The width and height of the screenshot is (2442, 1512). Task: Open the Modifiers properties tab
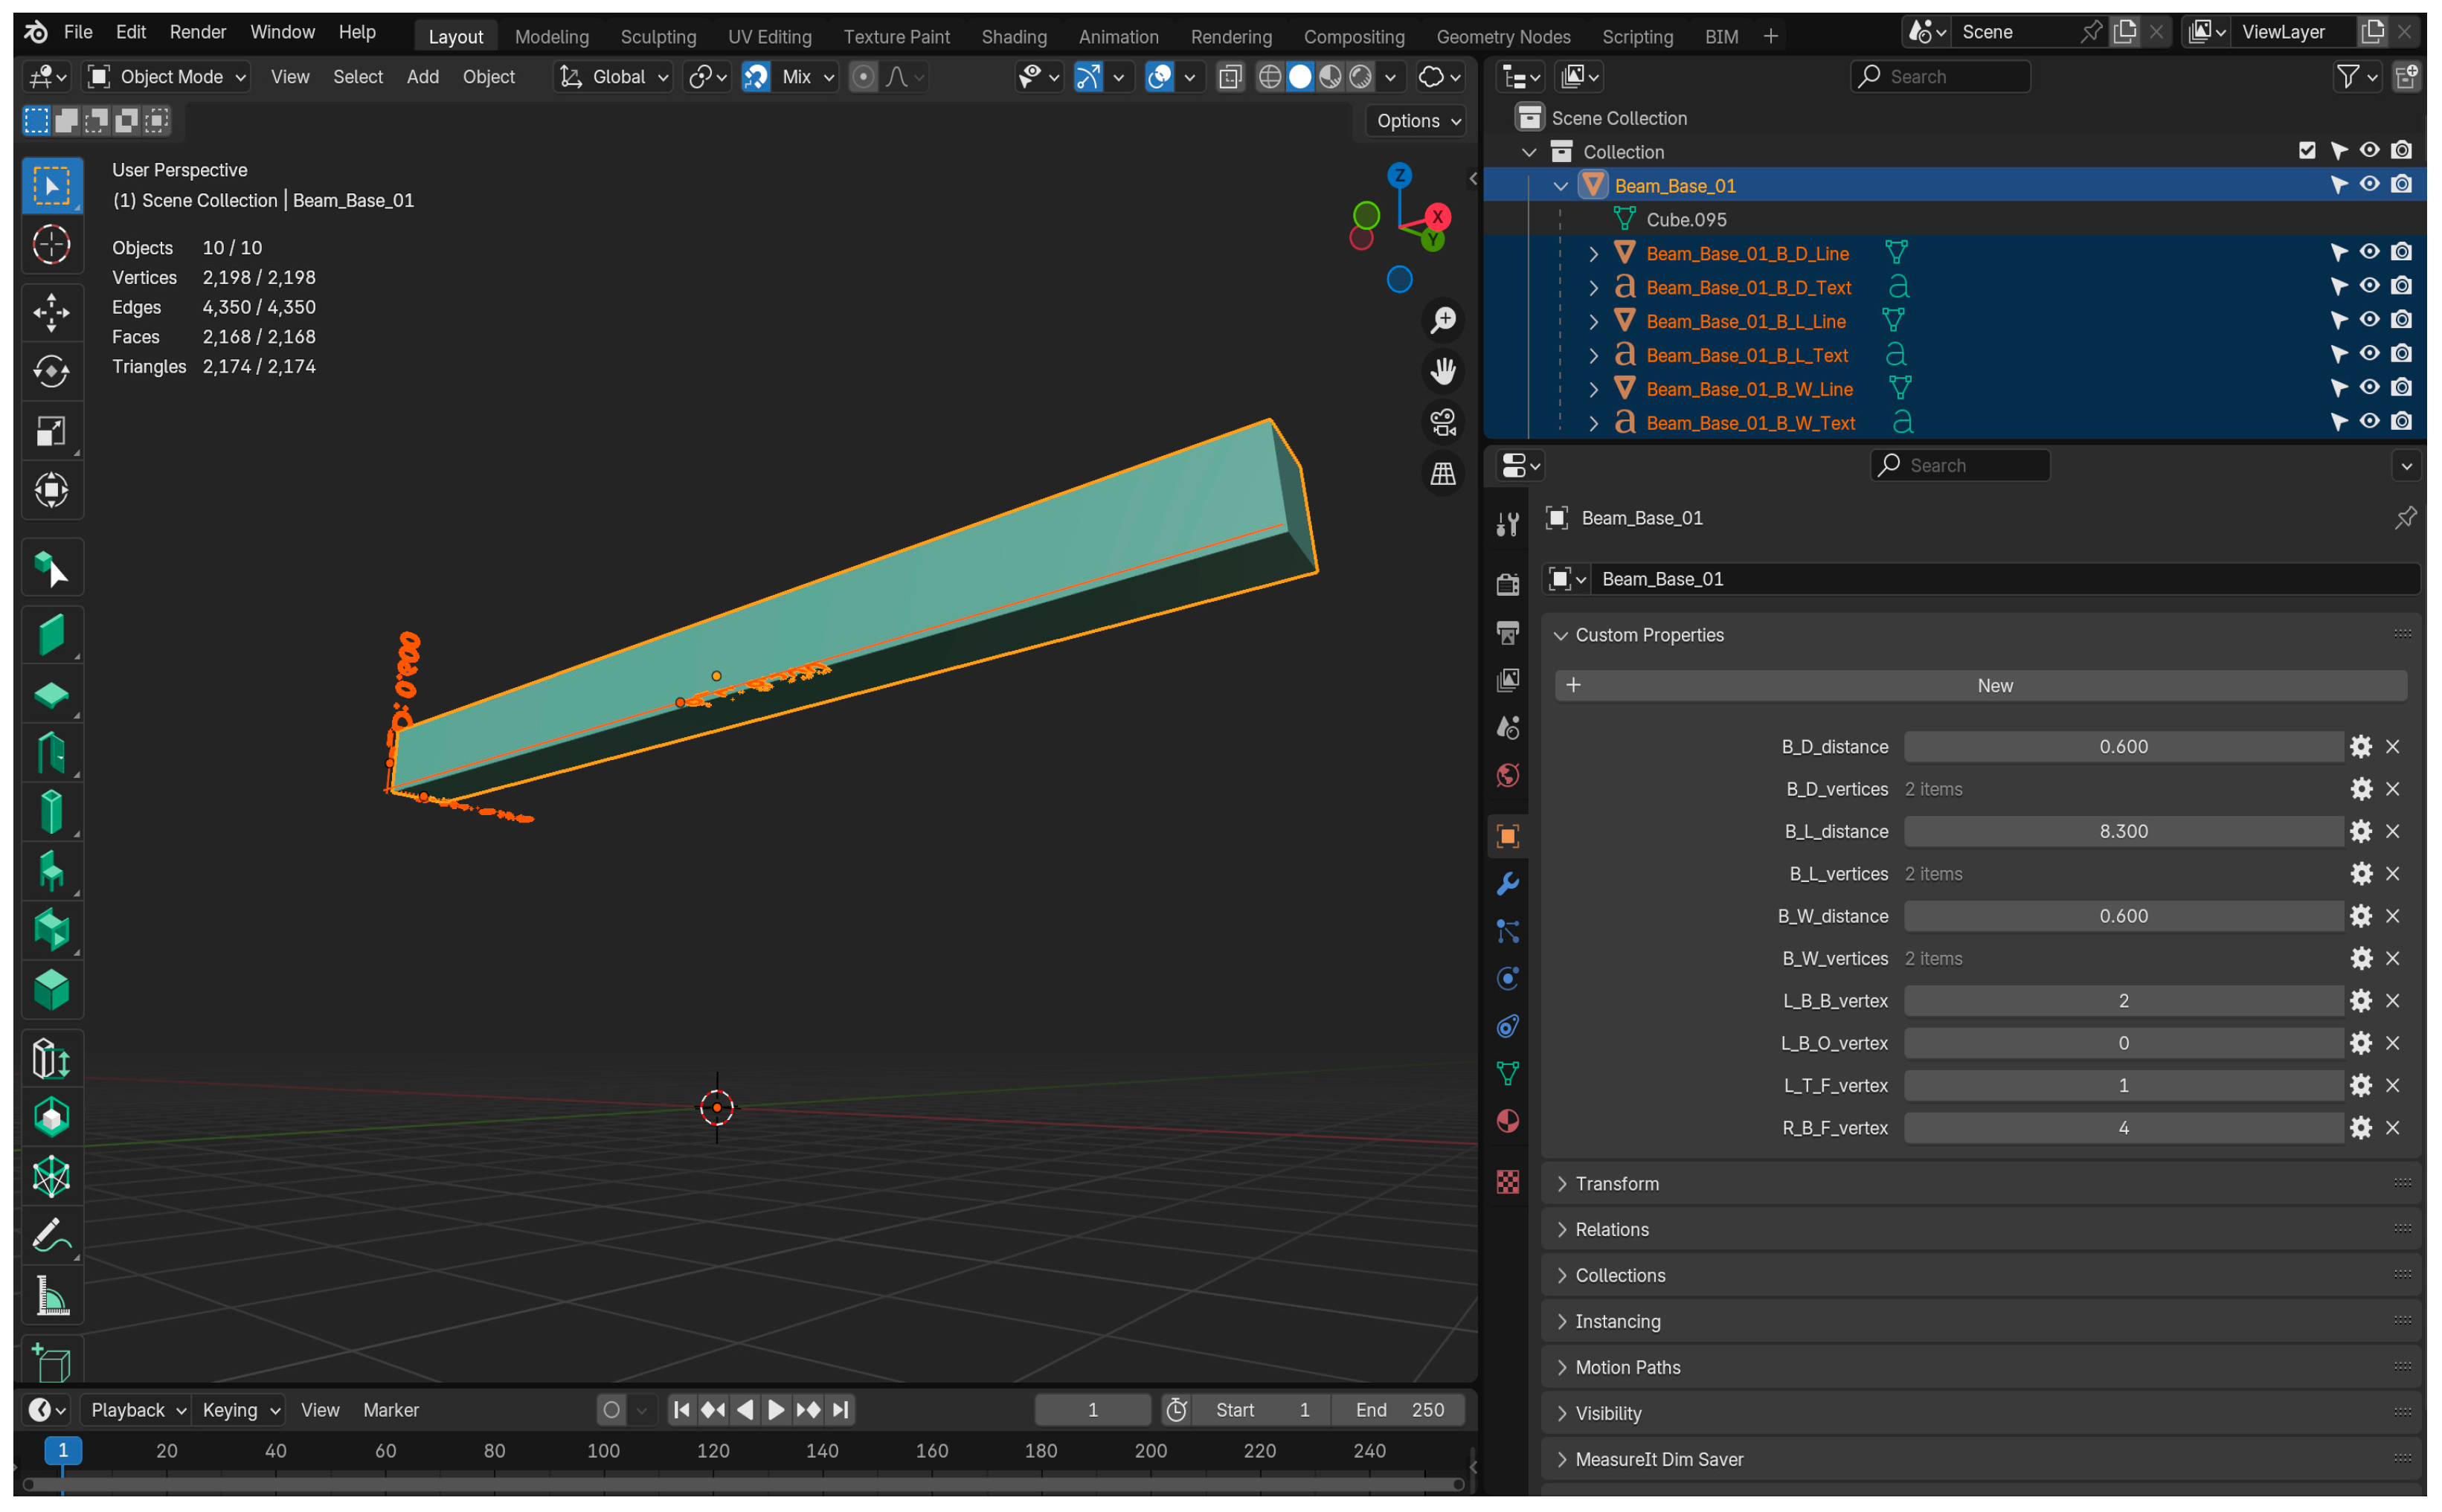1507,884
